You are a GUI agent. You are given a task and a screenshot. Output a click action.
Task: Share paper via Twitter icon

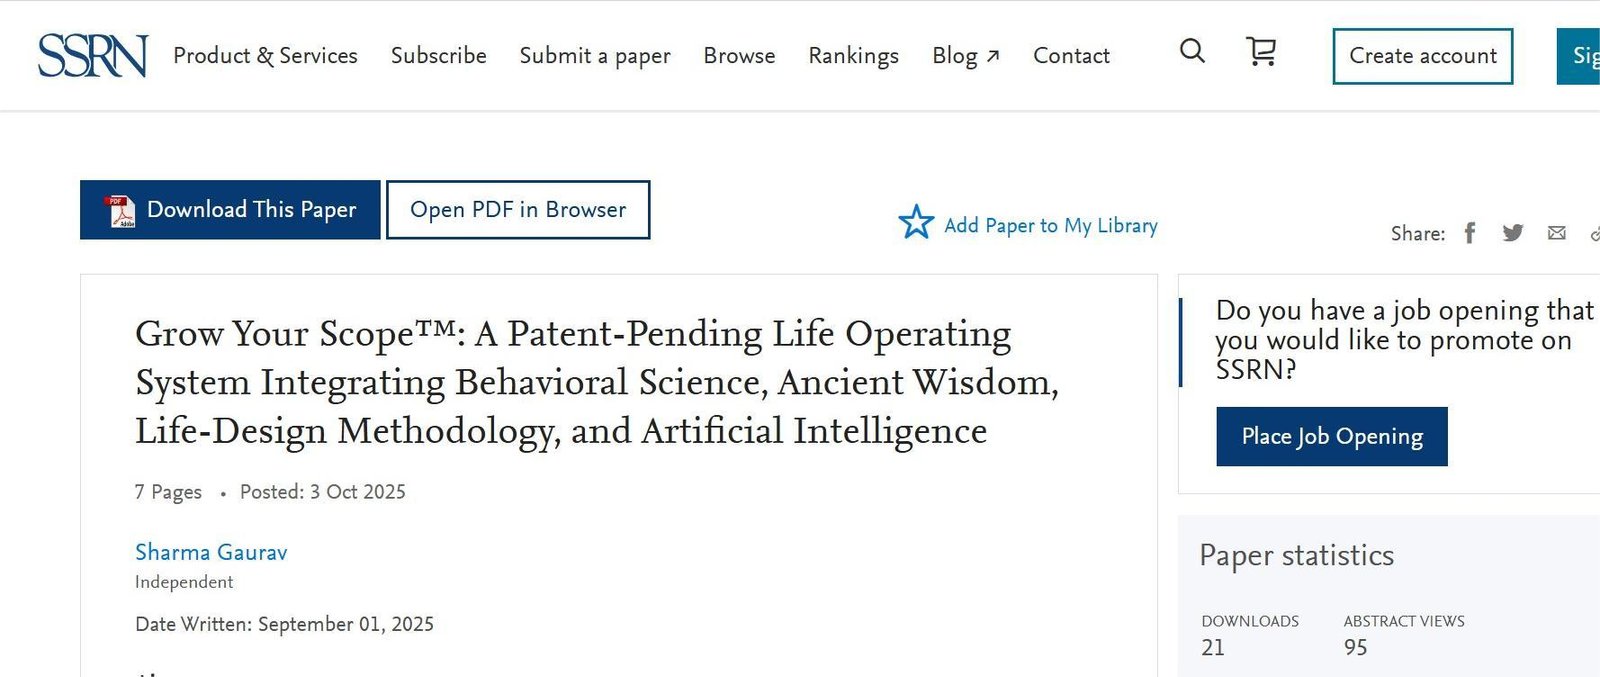click(1513, 233)
